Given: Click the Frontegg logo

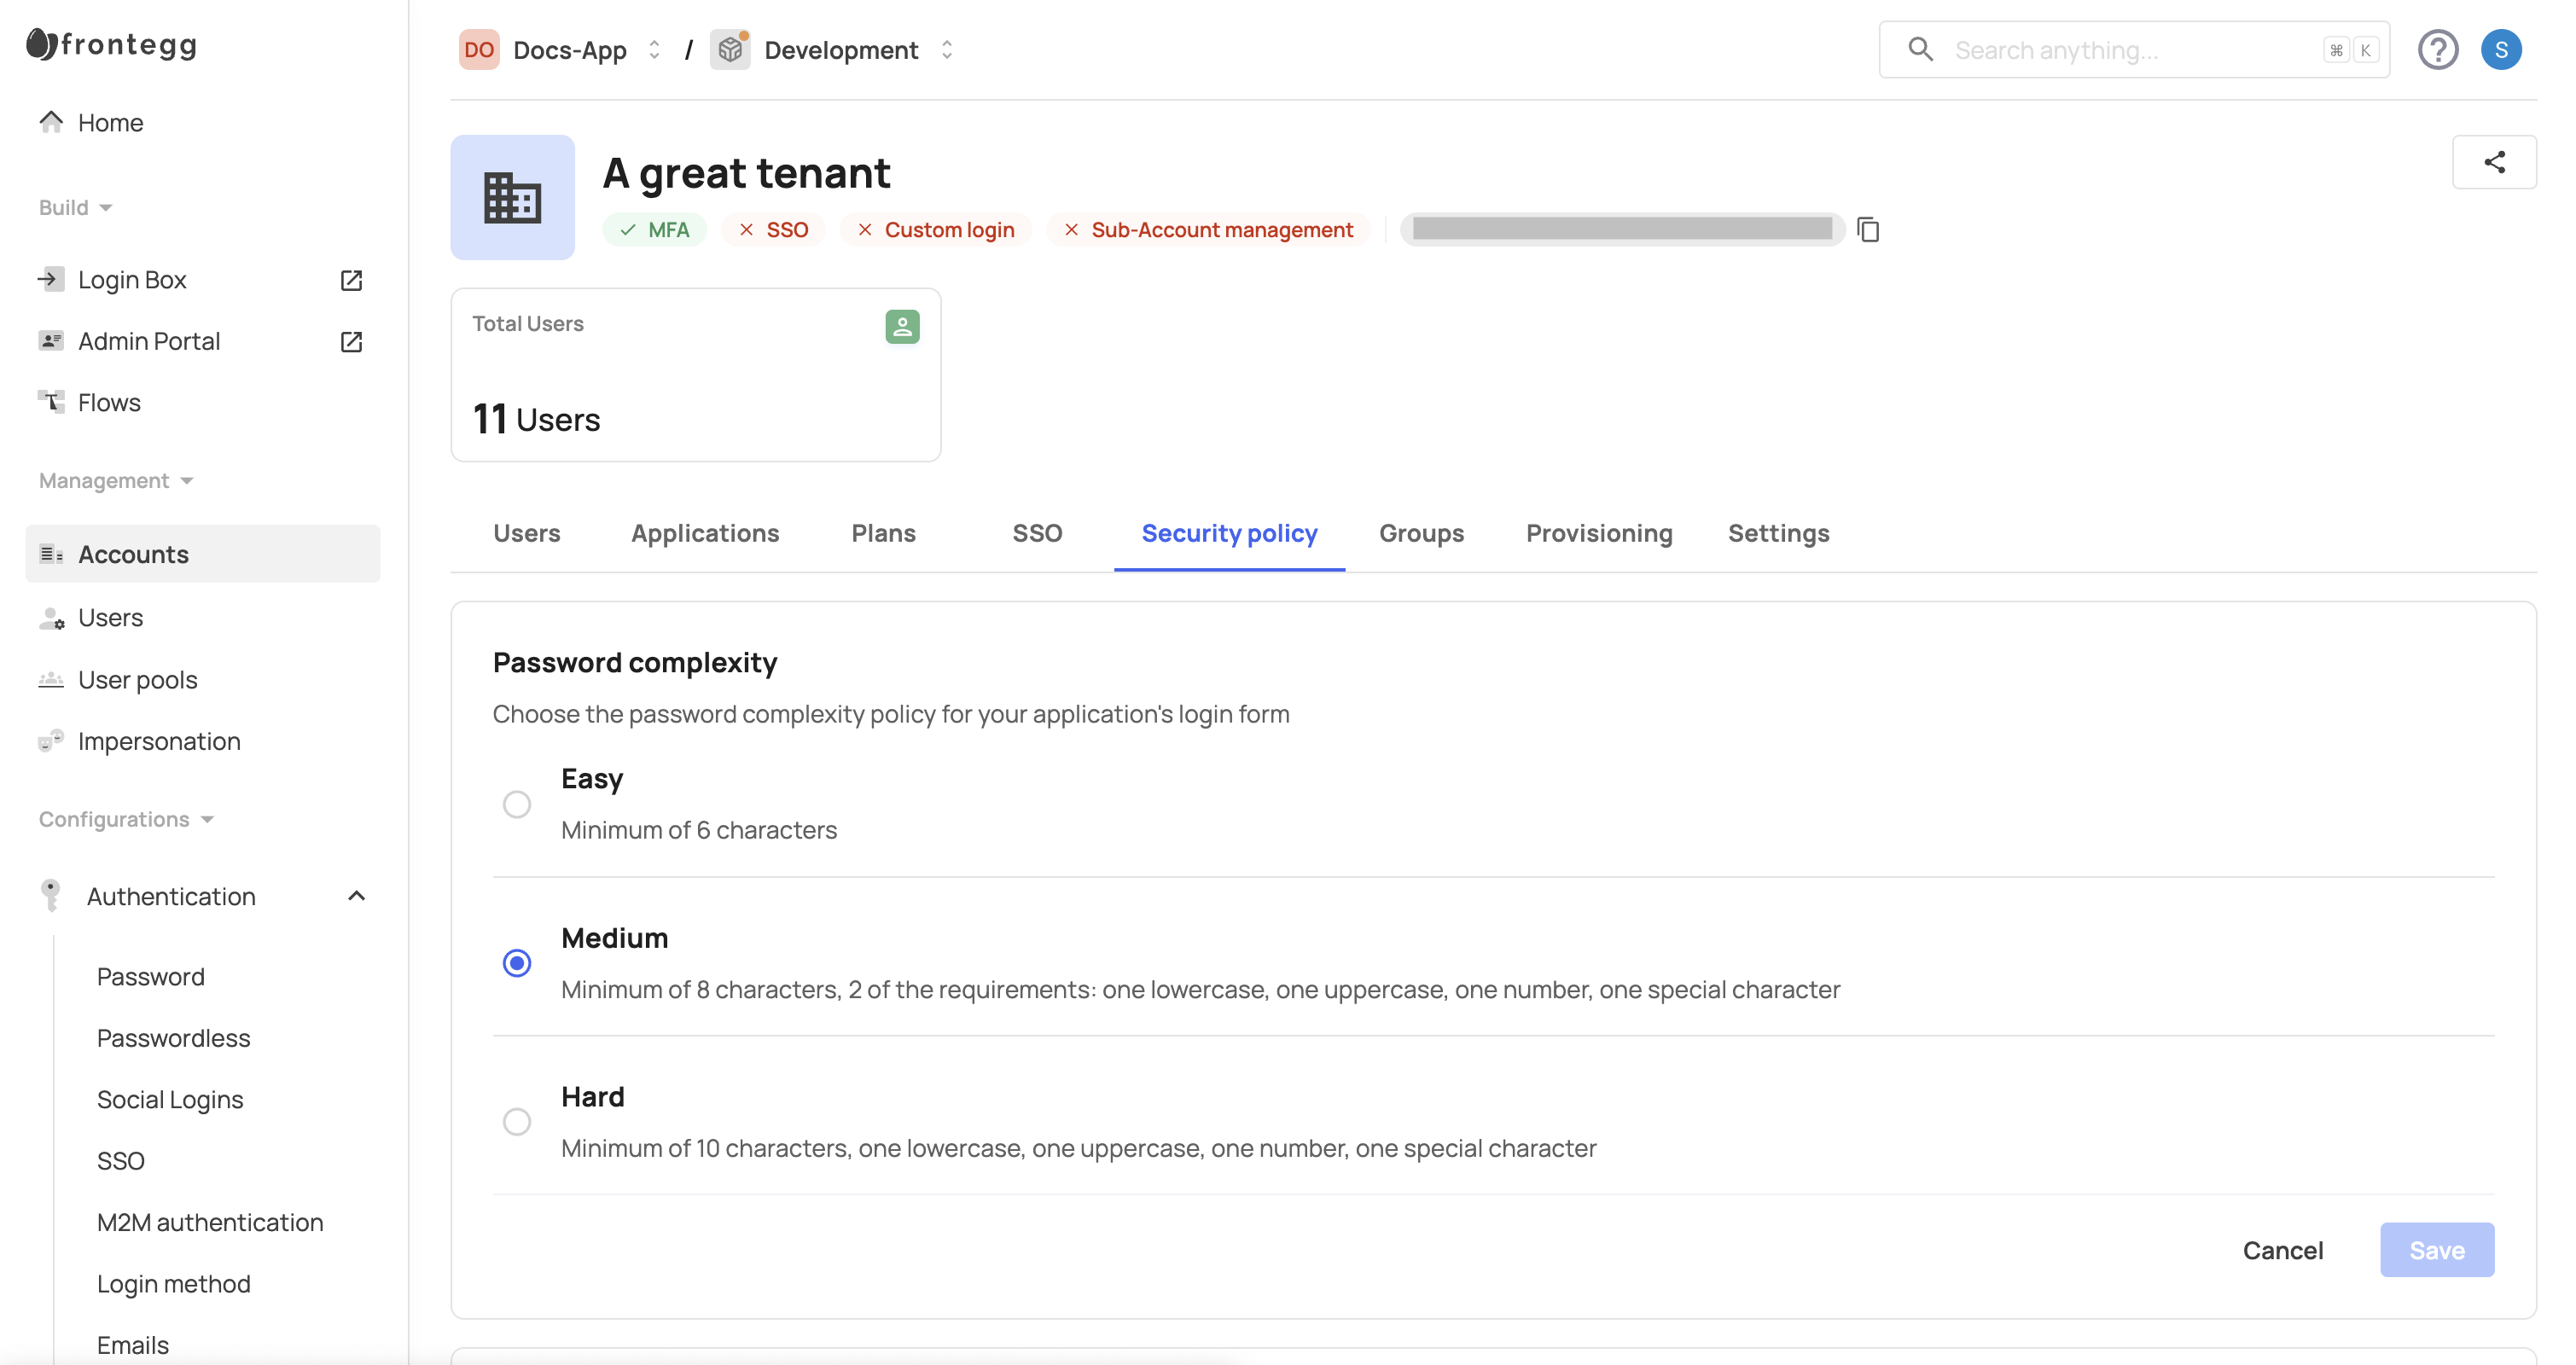Looking at the screenshot, I should tap(112, 44).
